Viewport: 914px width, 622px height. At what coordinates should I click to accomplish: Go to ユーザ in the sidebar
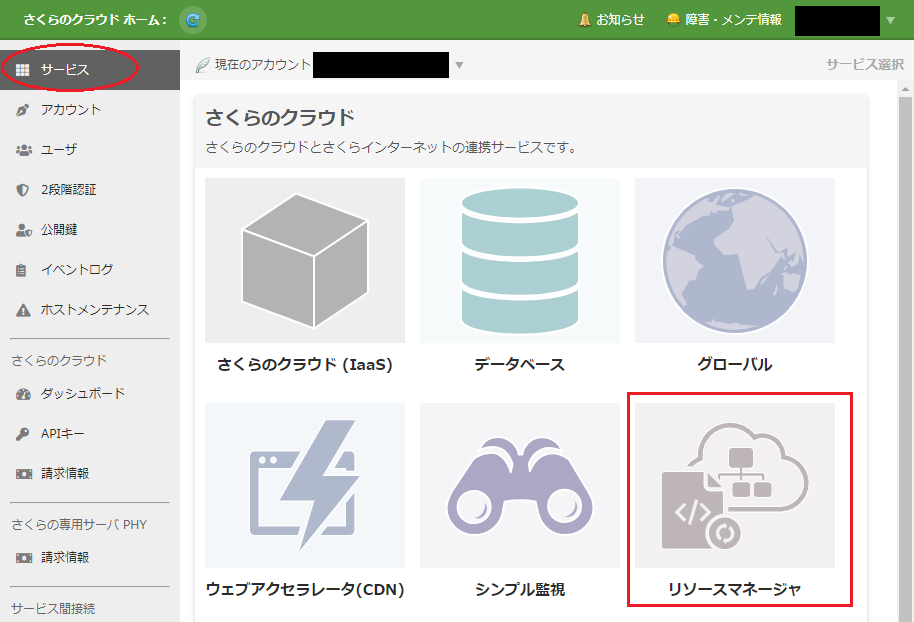pos(58,150)
